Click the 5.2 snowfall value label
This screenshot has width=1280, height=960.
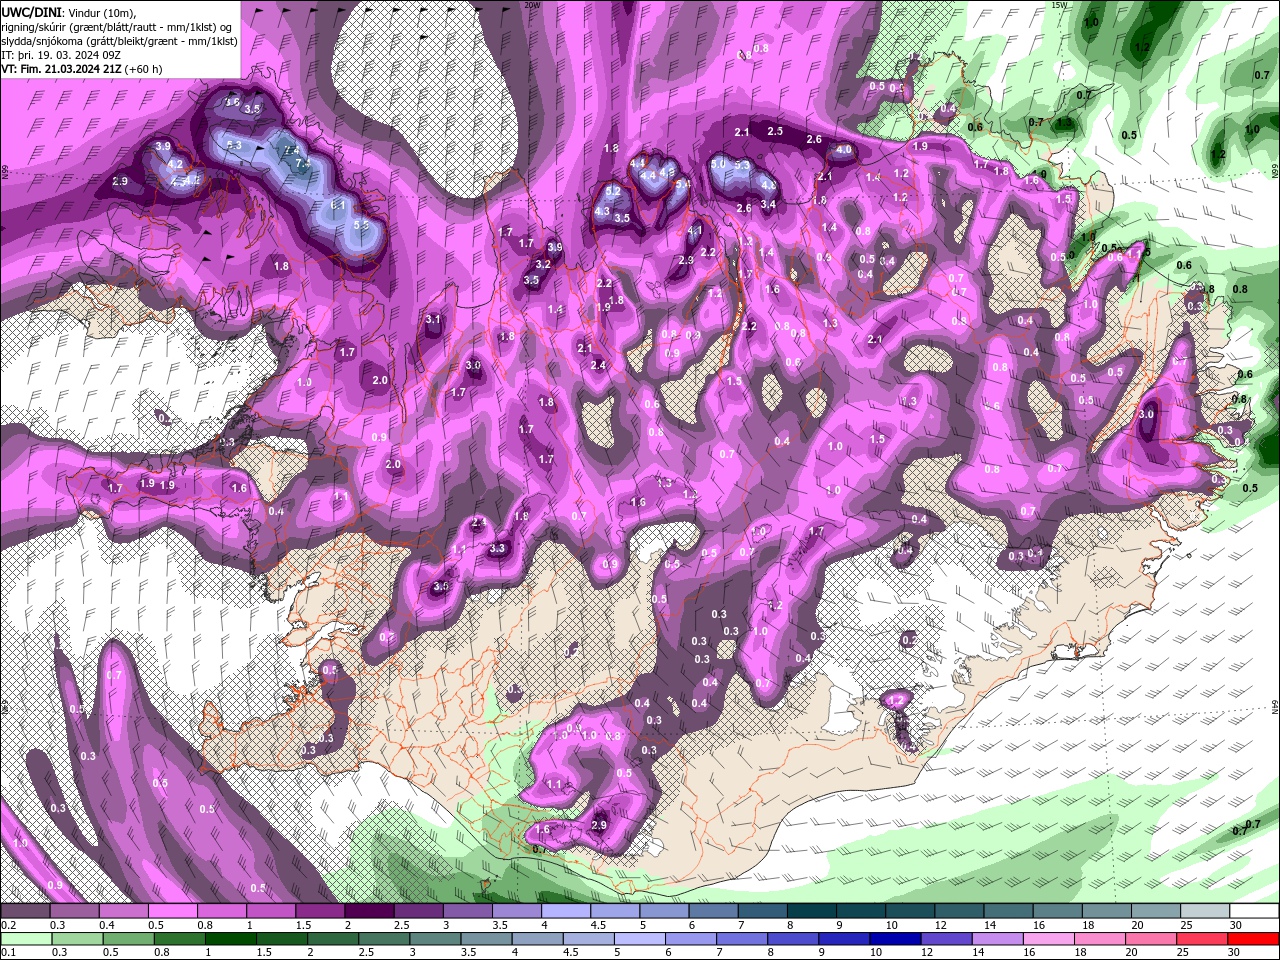coord(613,191)
